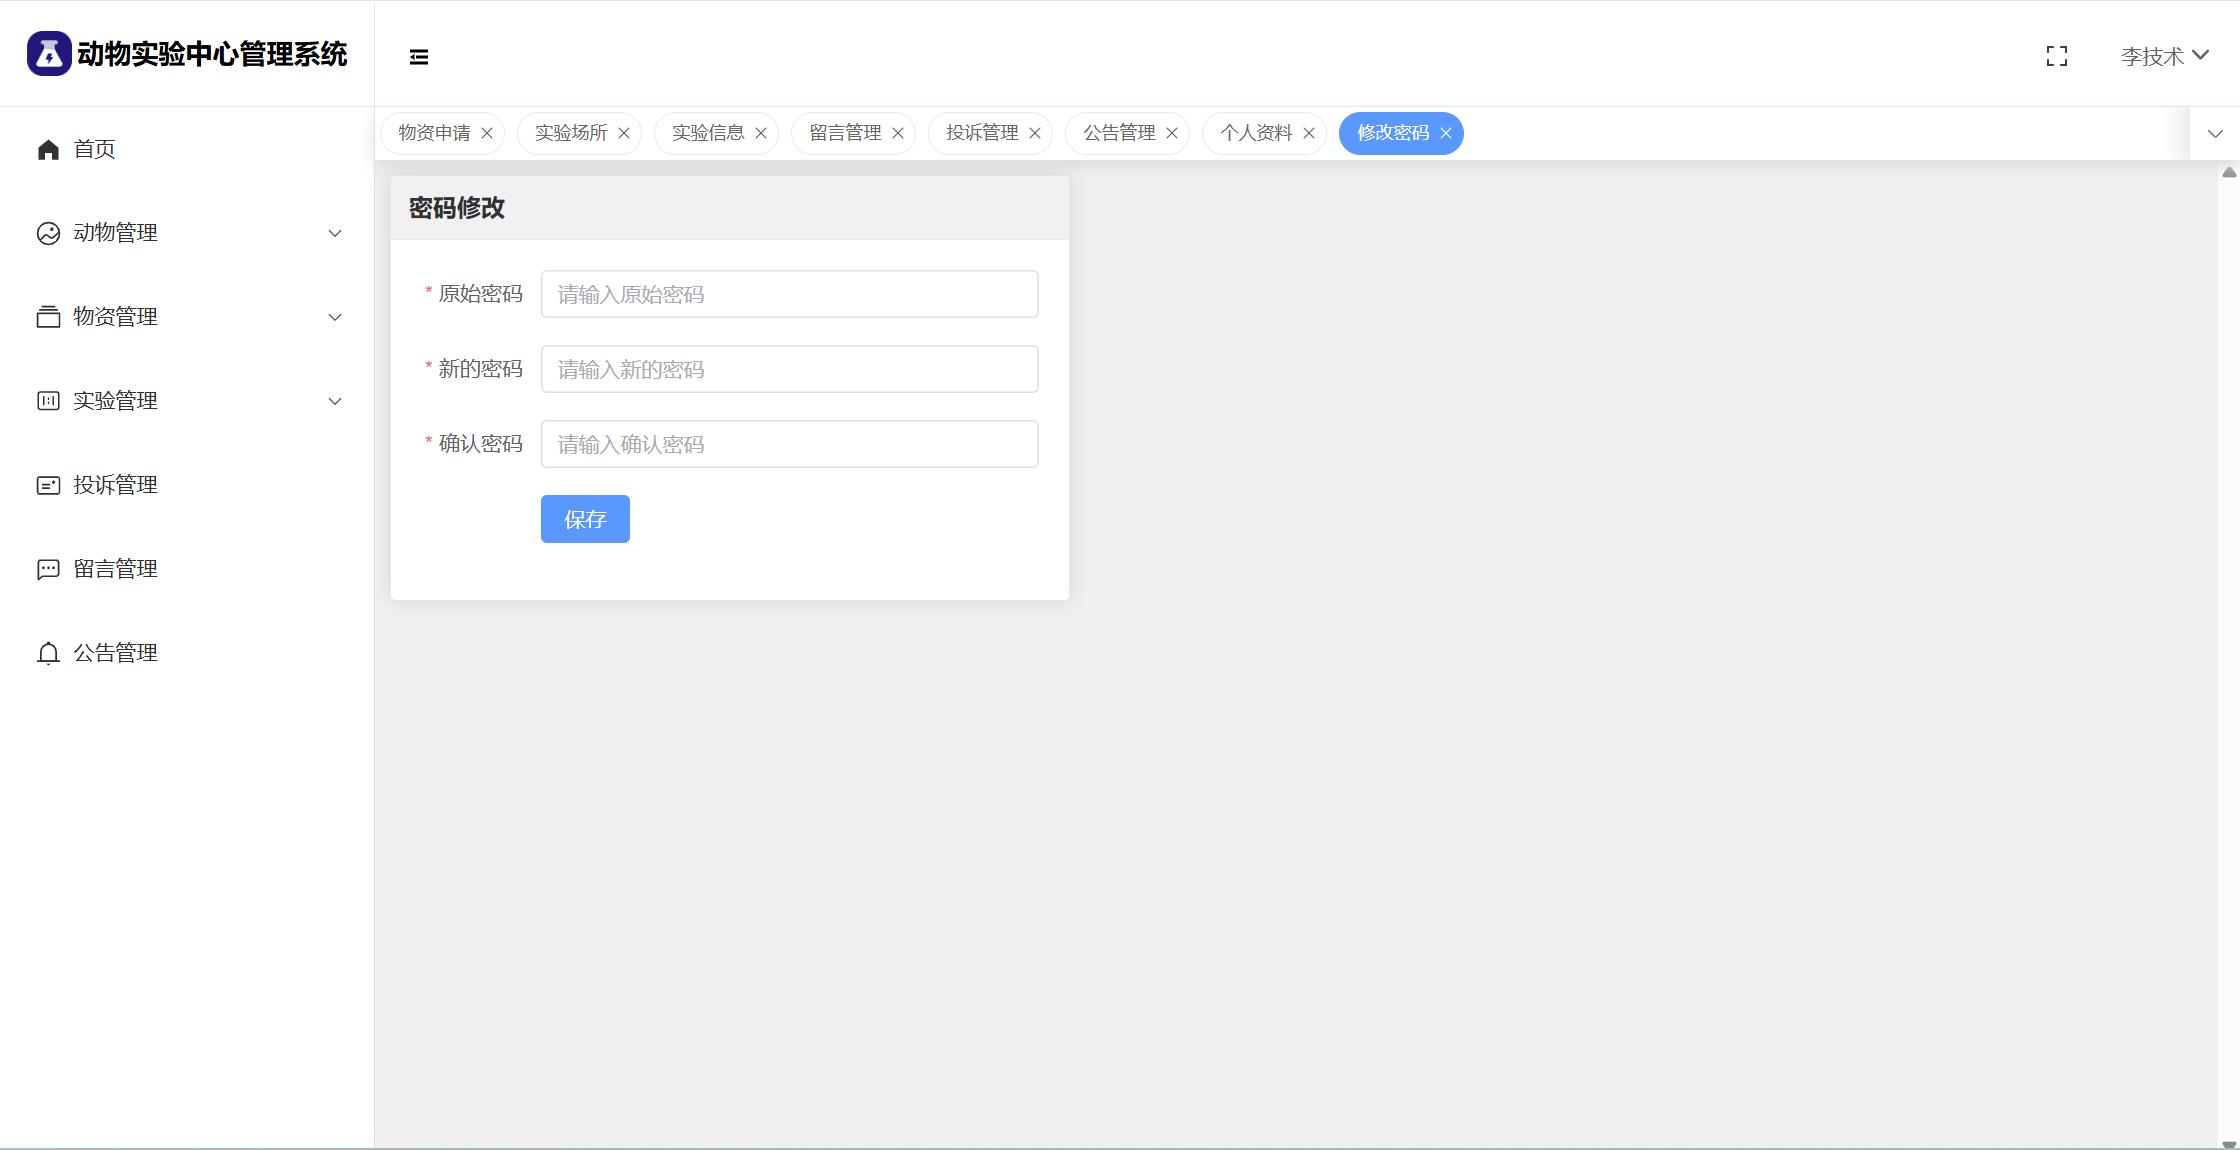Close the 物资申请 tab
The image size is (2240, 1150).
(487, 133)
